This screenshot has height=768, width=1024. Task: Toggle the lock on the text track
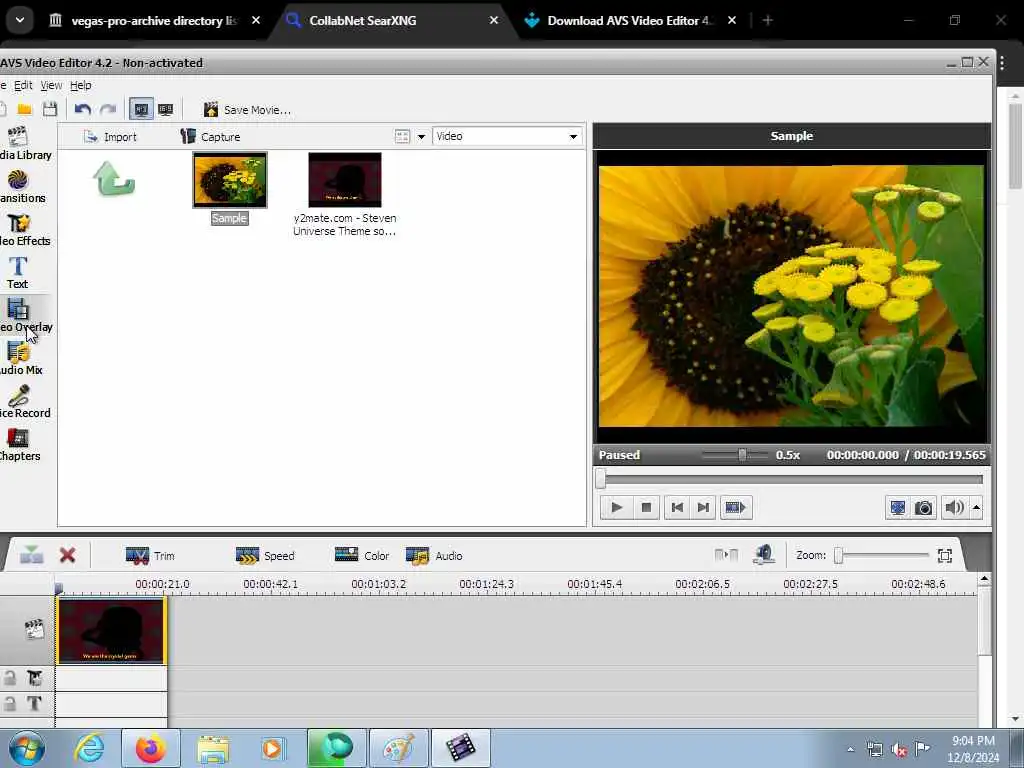pos(10,704)
